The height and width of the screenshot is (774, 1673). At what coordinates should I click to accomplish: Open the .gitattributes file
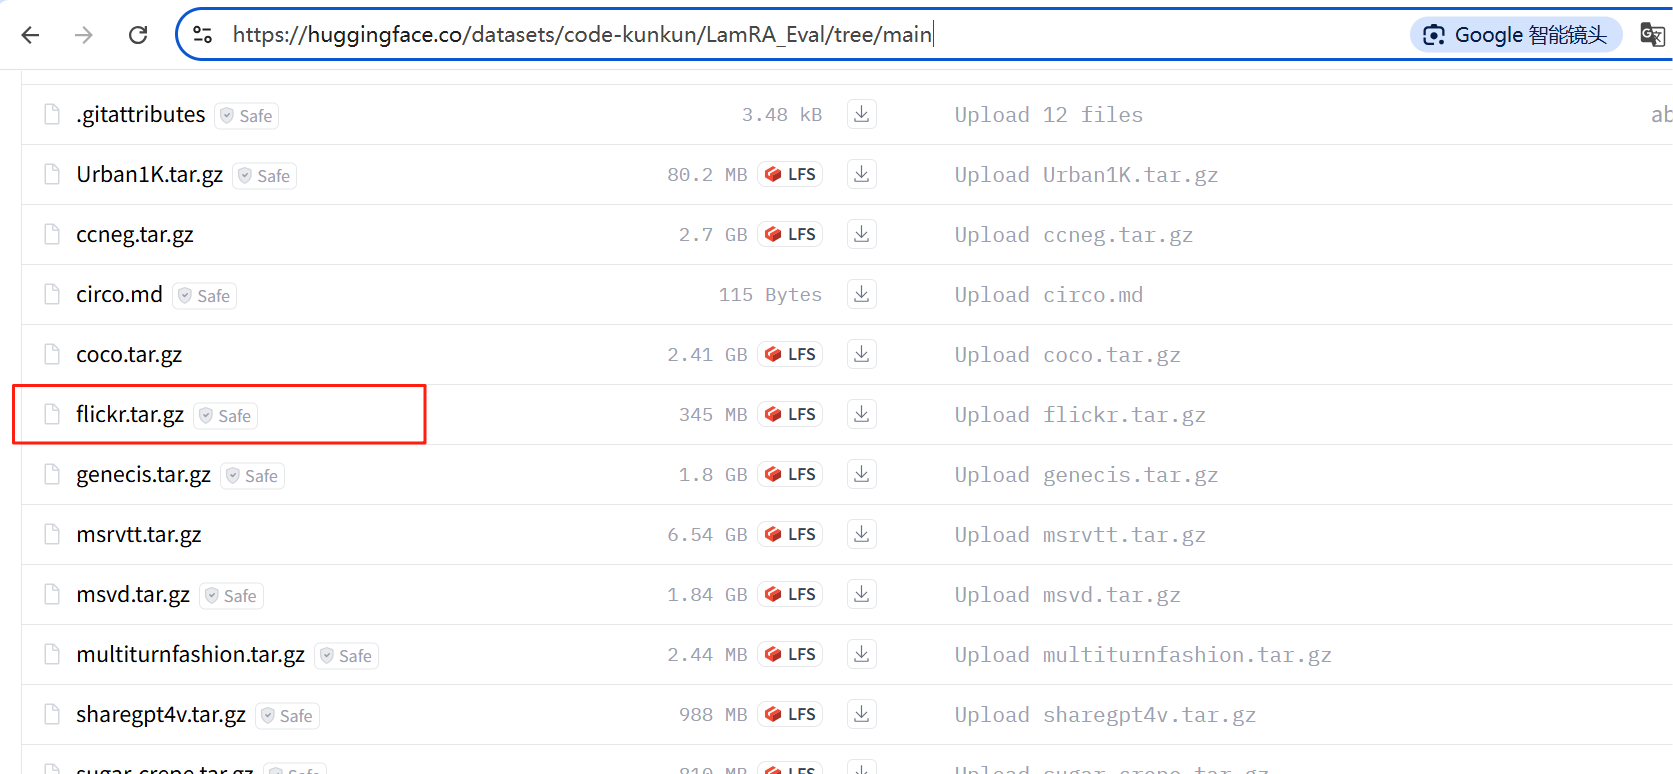pyautogui.click(x=141, y=115)
